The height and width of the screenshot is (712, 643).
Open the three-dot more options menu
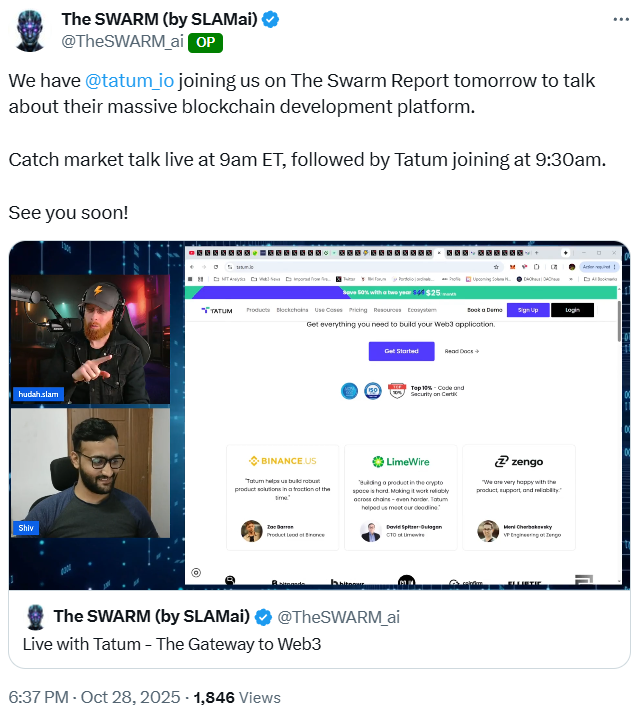(x=621, y=20)
